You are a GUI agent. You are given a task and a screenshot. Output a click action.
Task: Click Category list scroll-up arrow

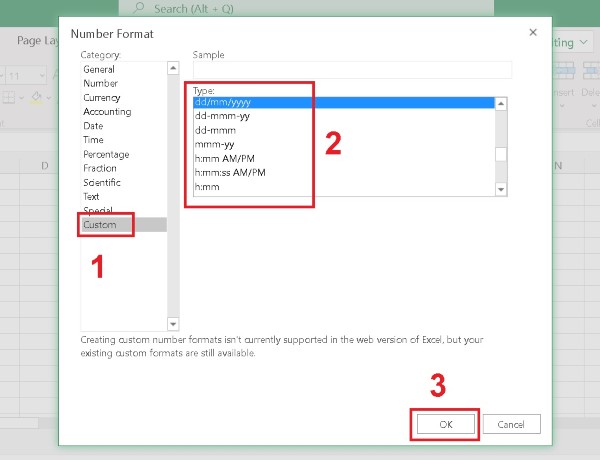[x=172, y=69]
